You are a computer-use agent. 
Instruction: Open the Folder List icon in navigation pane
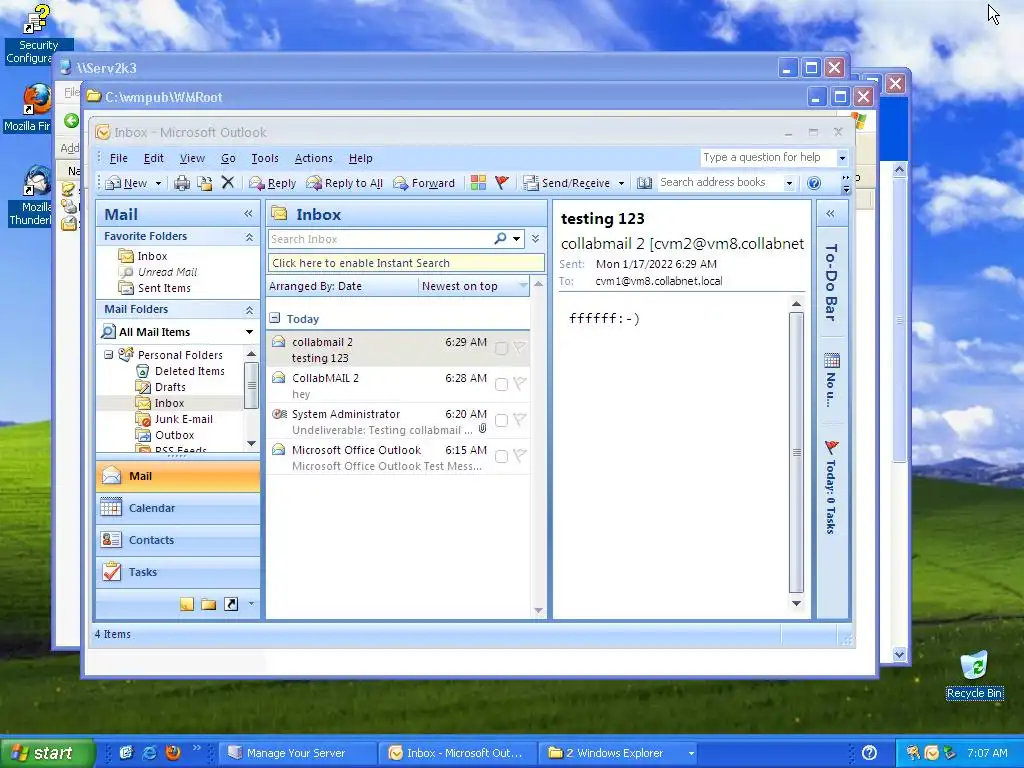tap(208, 604)
